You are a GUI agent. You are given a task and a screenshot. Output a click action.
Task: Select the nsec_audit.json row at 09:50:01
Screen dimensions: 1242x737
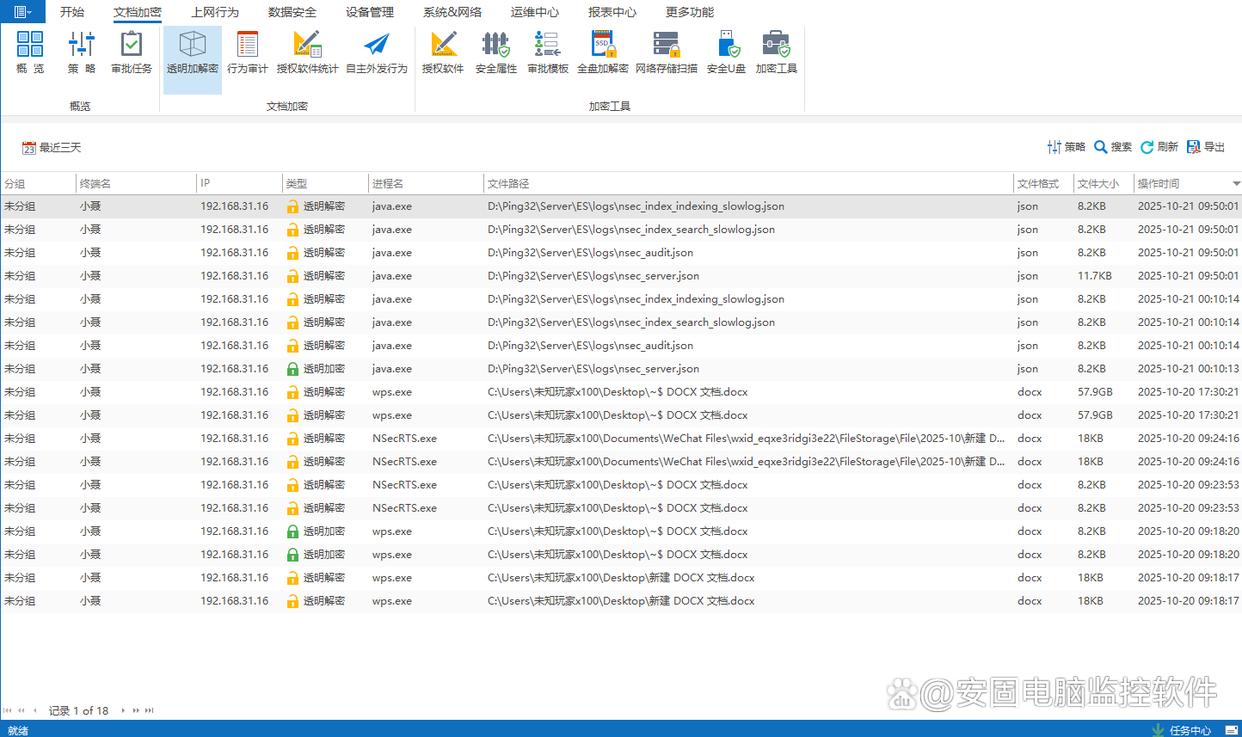(x=590, y=253)
